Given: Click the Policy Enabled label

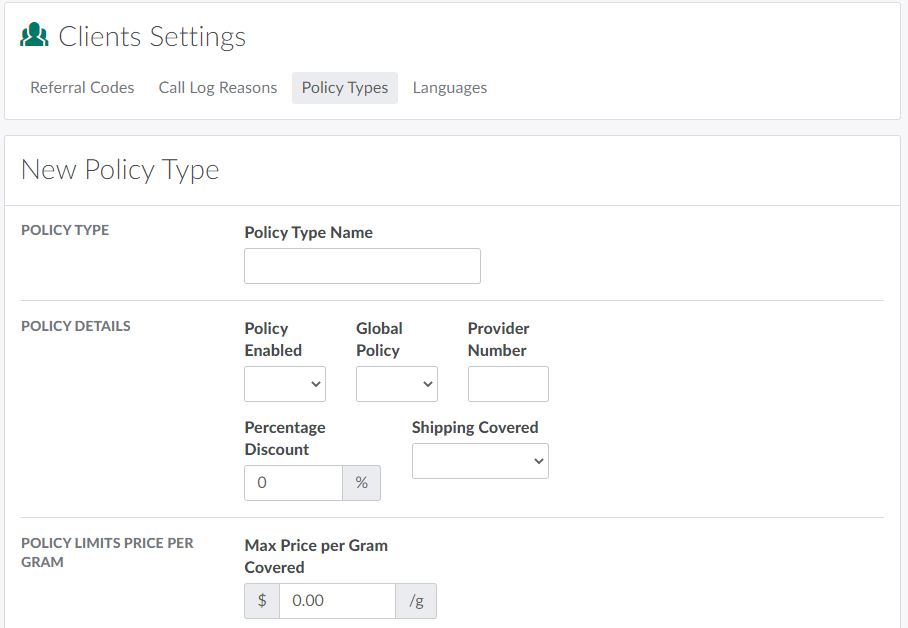Looking at the screenshot, I should [273, 339].
